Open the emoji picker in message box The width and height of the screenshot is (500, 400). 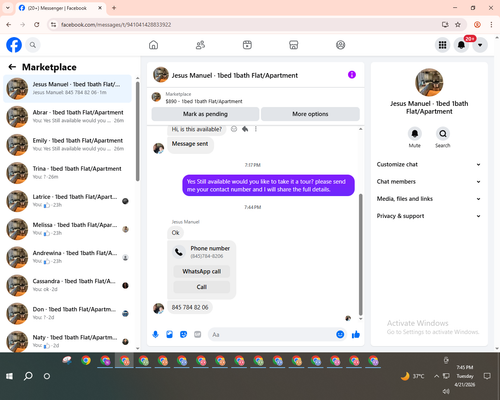click(340, 334)
